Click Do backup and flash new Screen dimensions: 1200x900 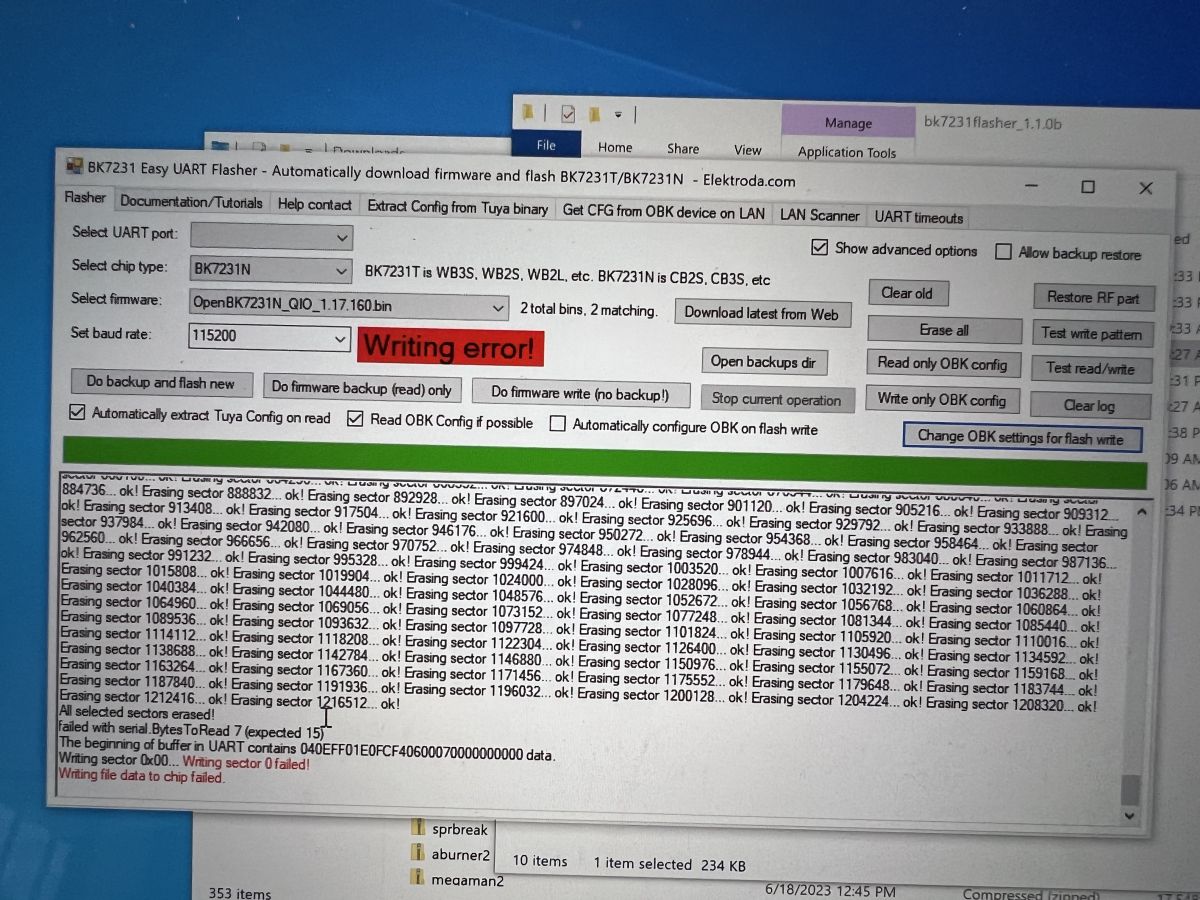coord(160,382)
